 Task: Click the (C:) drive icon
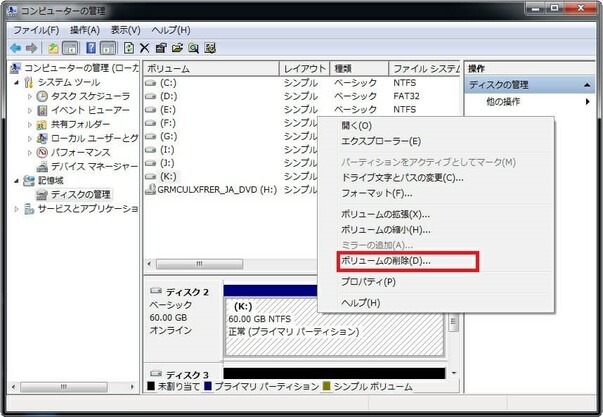(150, 83)
